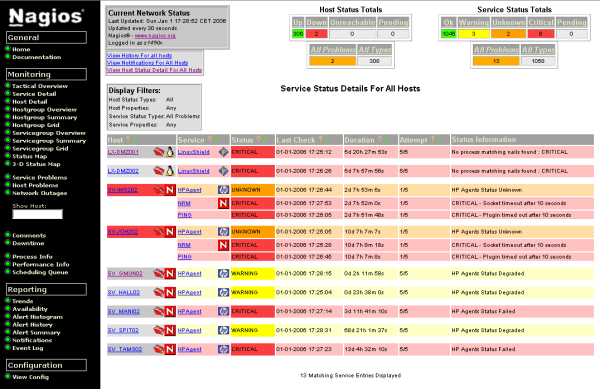Click HP logo icon on SV_TAMS02 row
600x389 pixels.
pyautogui.click(x=223, y=349)
